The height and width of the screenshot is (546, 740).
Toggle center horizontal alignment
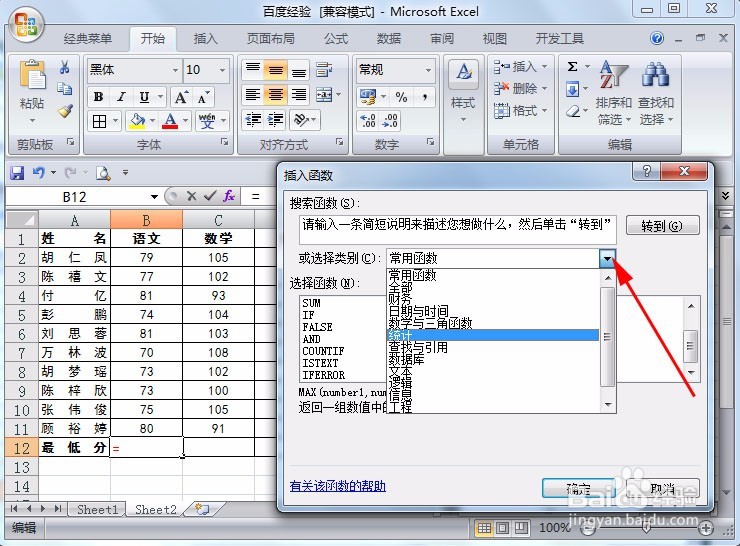click(276, 95)
